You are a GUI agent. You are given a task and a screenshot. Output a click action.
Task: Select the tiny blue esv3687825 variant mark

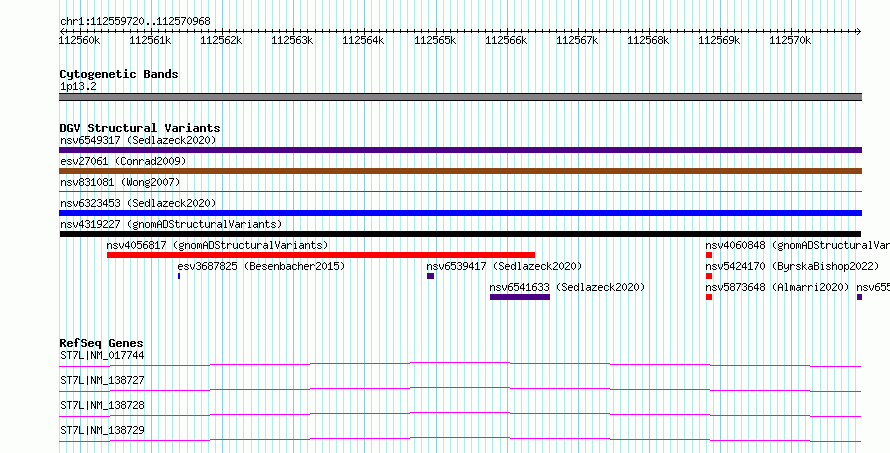[179, 276]
